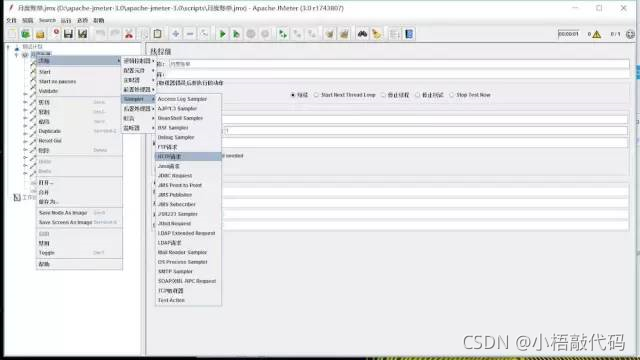Image resolution: width=640 pixels, height=360 pixels.
Task: Click the blue Help book icon
Action: coord(409,34)
